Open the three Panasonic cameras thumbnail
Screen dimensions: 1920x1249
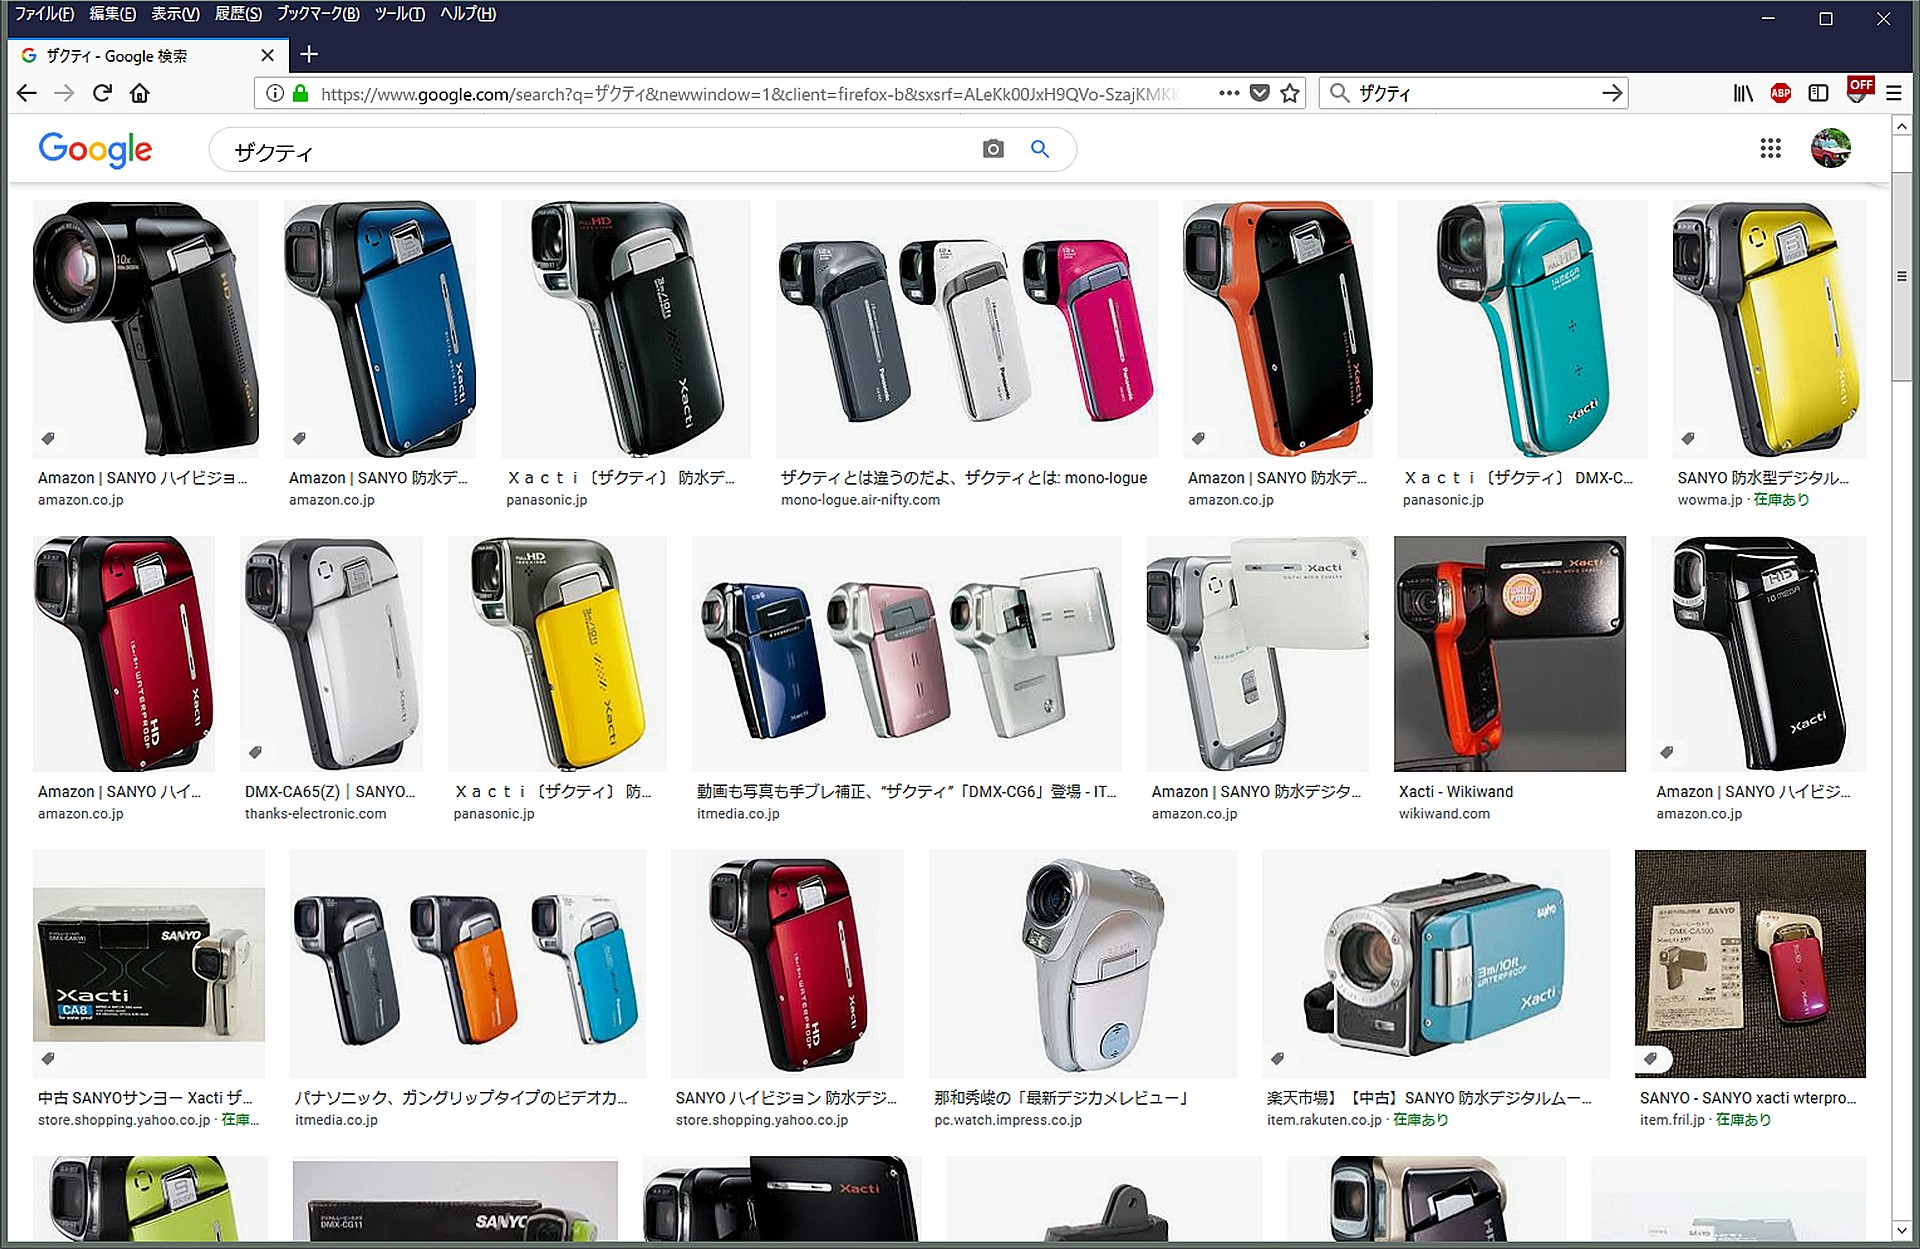[967, 329]
